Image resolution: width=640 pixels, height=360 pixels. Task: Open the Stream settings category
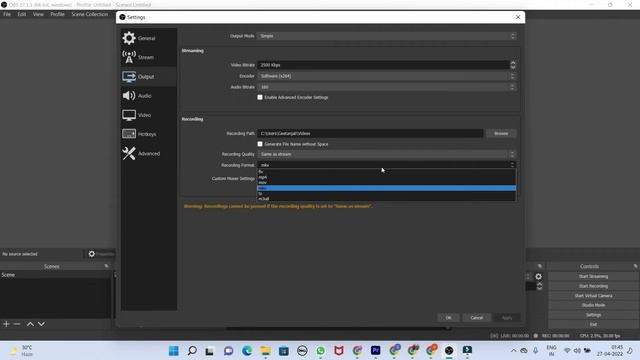tap(149, 57)
